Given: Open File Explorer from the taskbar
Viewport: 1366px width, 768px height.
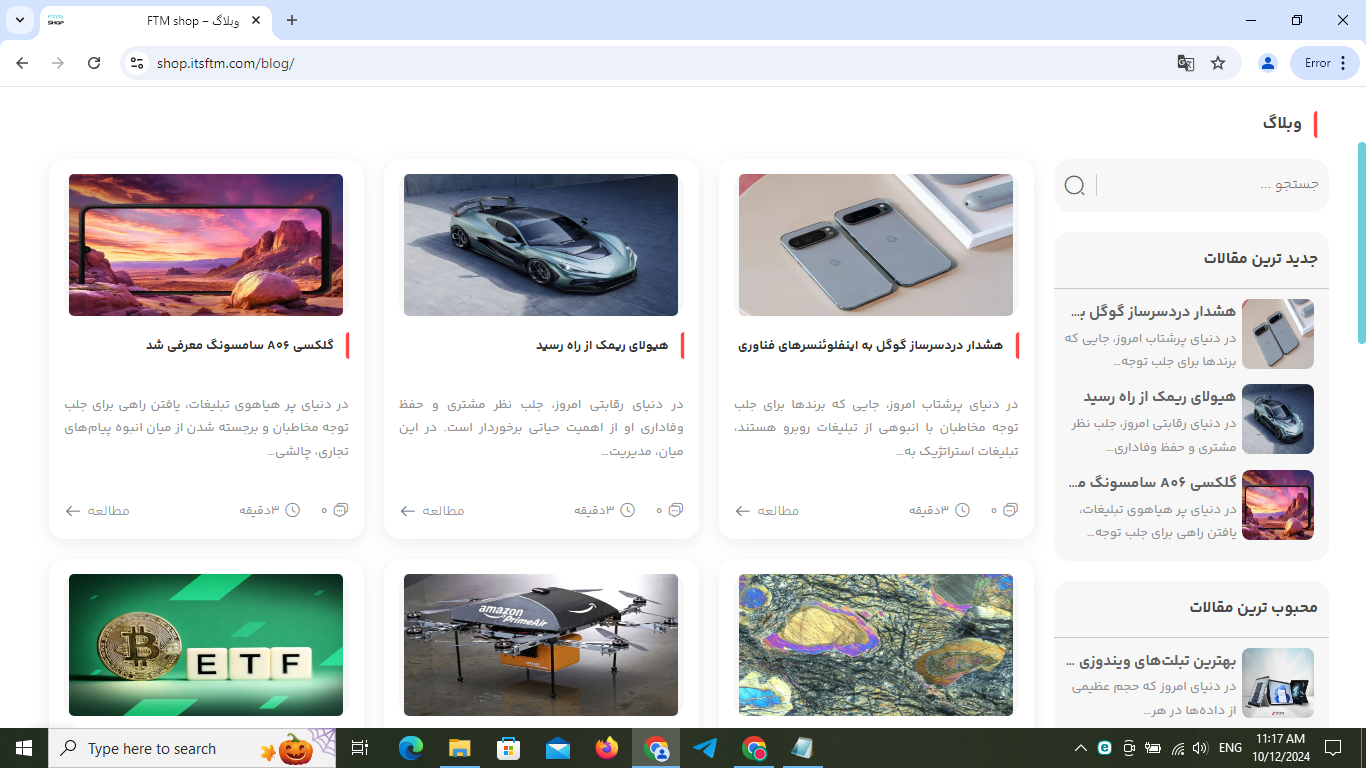Looking at the screenshot, I should click(459, 748).
